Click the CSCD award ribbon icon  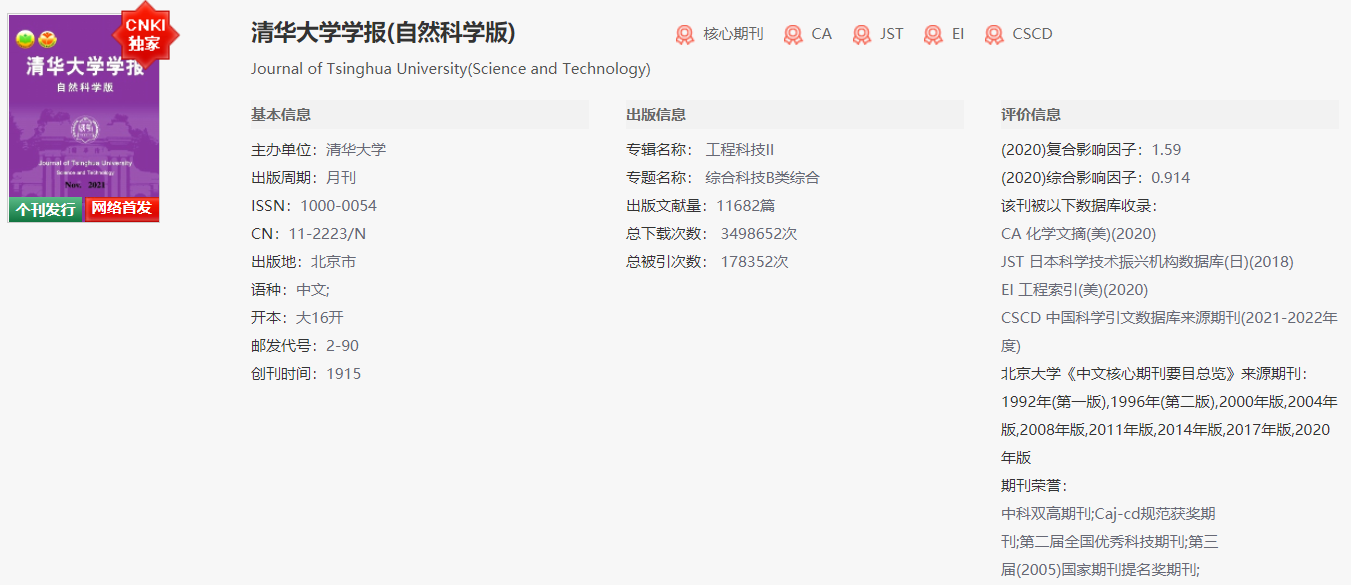tap(994, 35)
